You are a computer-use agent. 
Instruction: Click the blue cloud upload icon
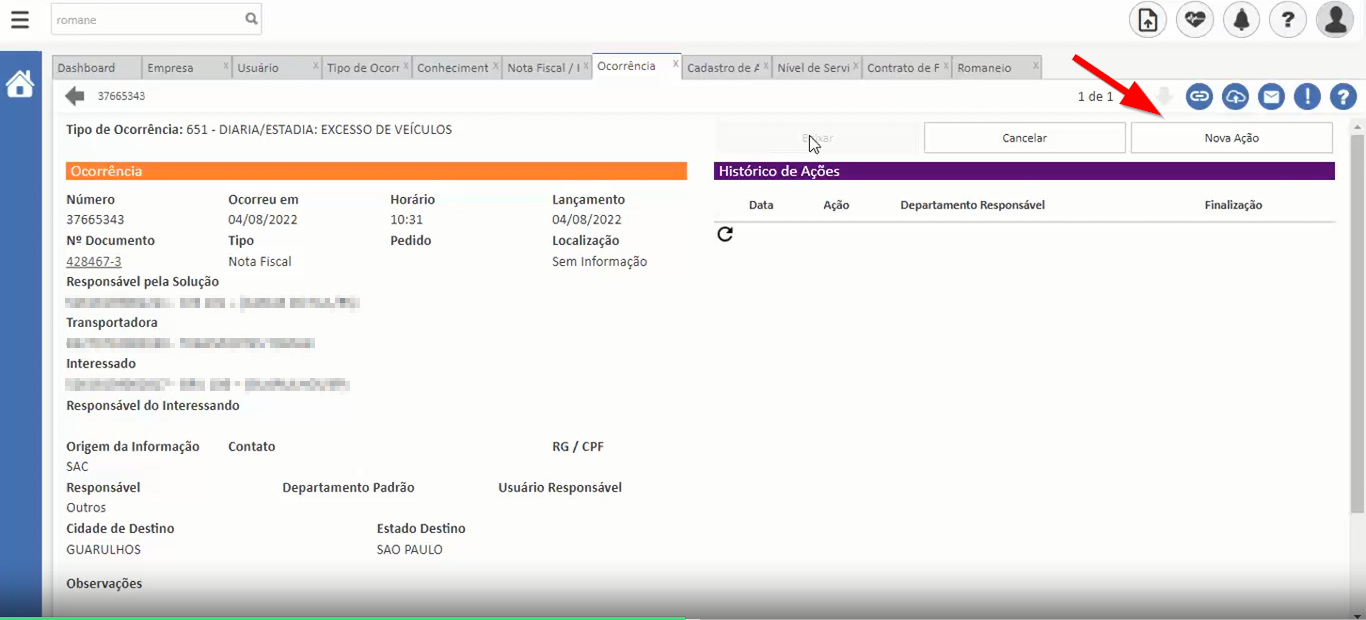pyautogui.click(x=1235, y=96)
